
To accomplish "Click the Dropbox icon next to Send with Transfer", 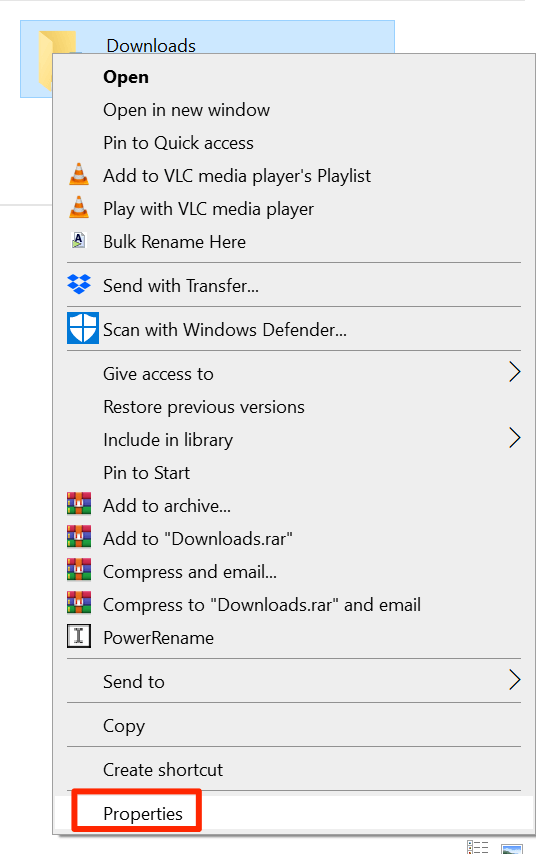I will (79, 284).
